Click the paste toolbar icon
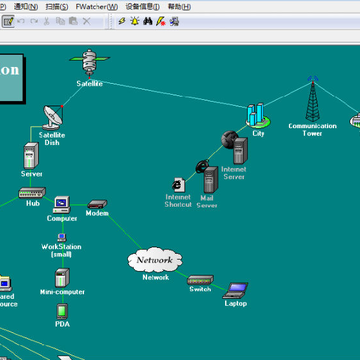This screenshot has width=360, height=360. (x=73, y=21)
